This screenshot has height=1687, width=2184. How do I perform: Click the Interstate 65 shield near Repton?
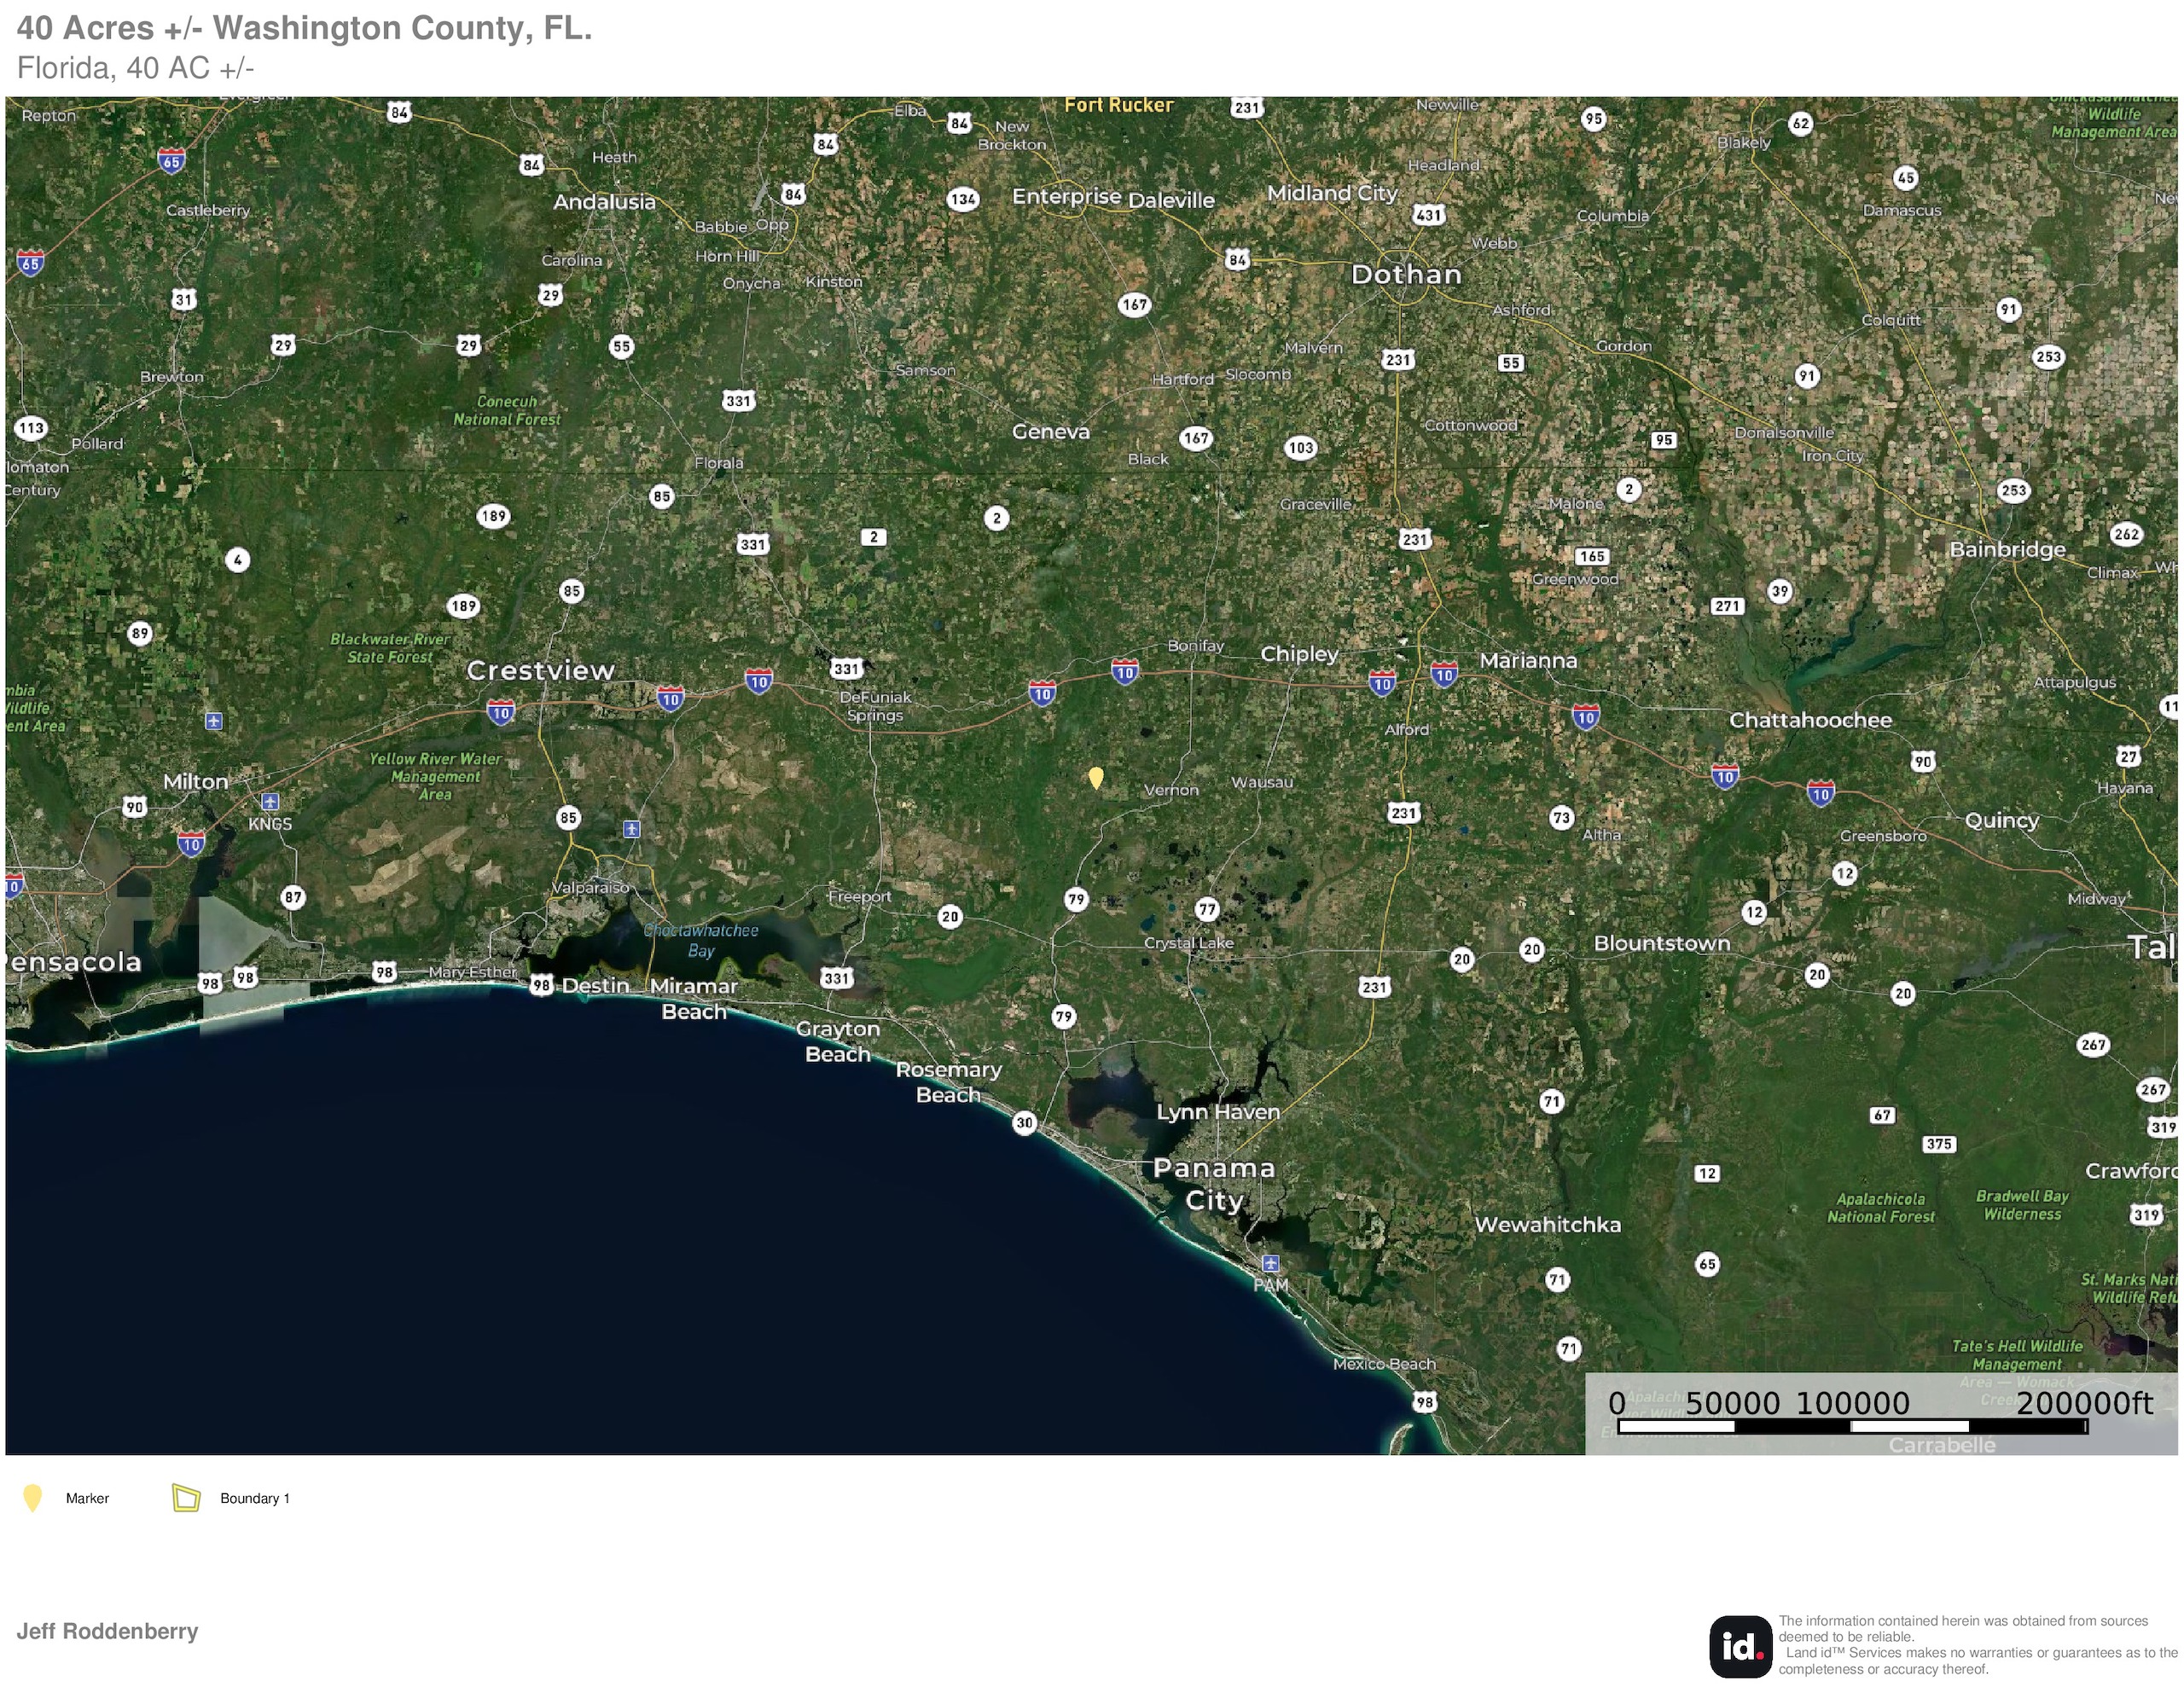tap(171, 161)
